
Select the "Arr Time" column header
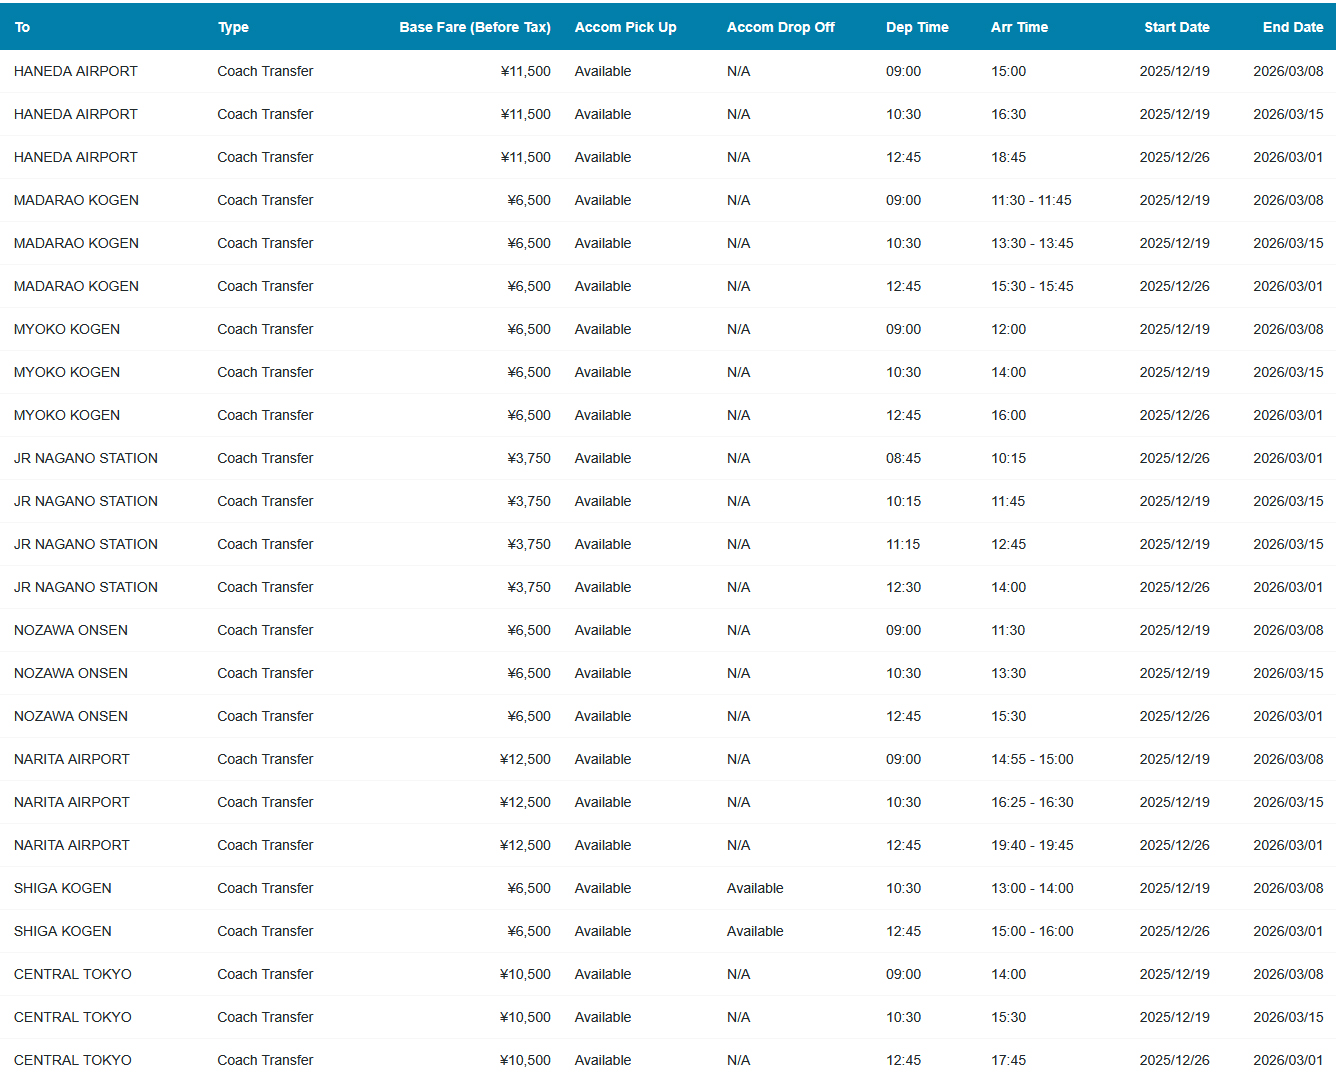click(1019, 27)
